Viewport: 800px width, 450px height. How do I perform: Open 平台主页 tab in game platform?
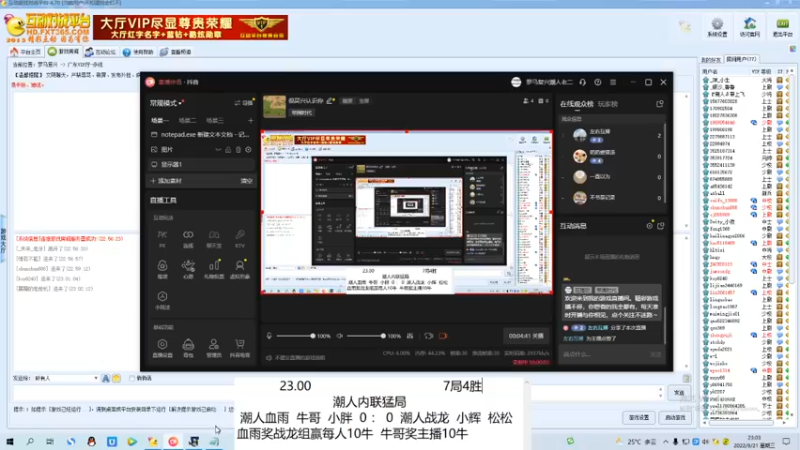coord(26,52)
